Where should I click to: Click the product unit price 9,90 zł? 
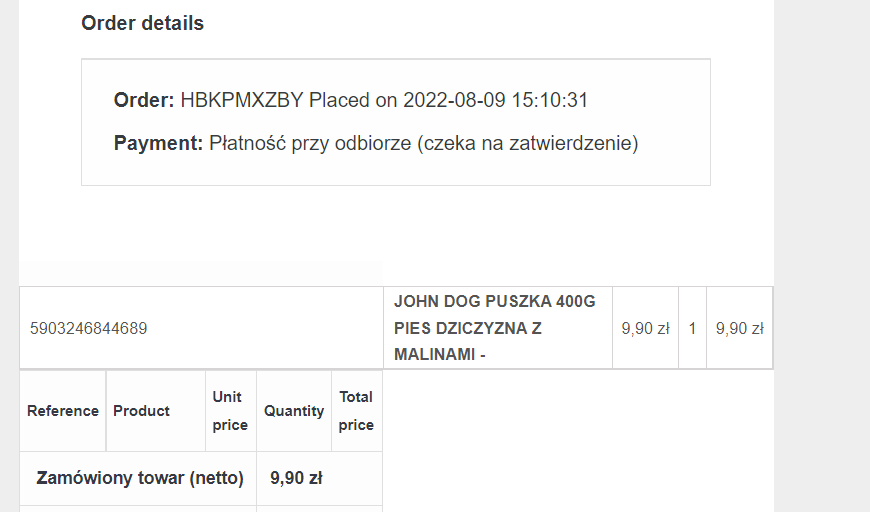click(645, 328)
